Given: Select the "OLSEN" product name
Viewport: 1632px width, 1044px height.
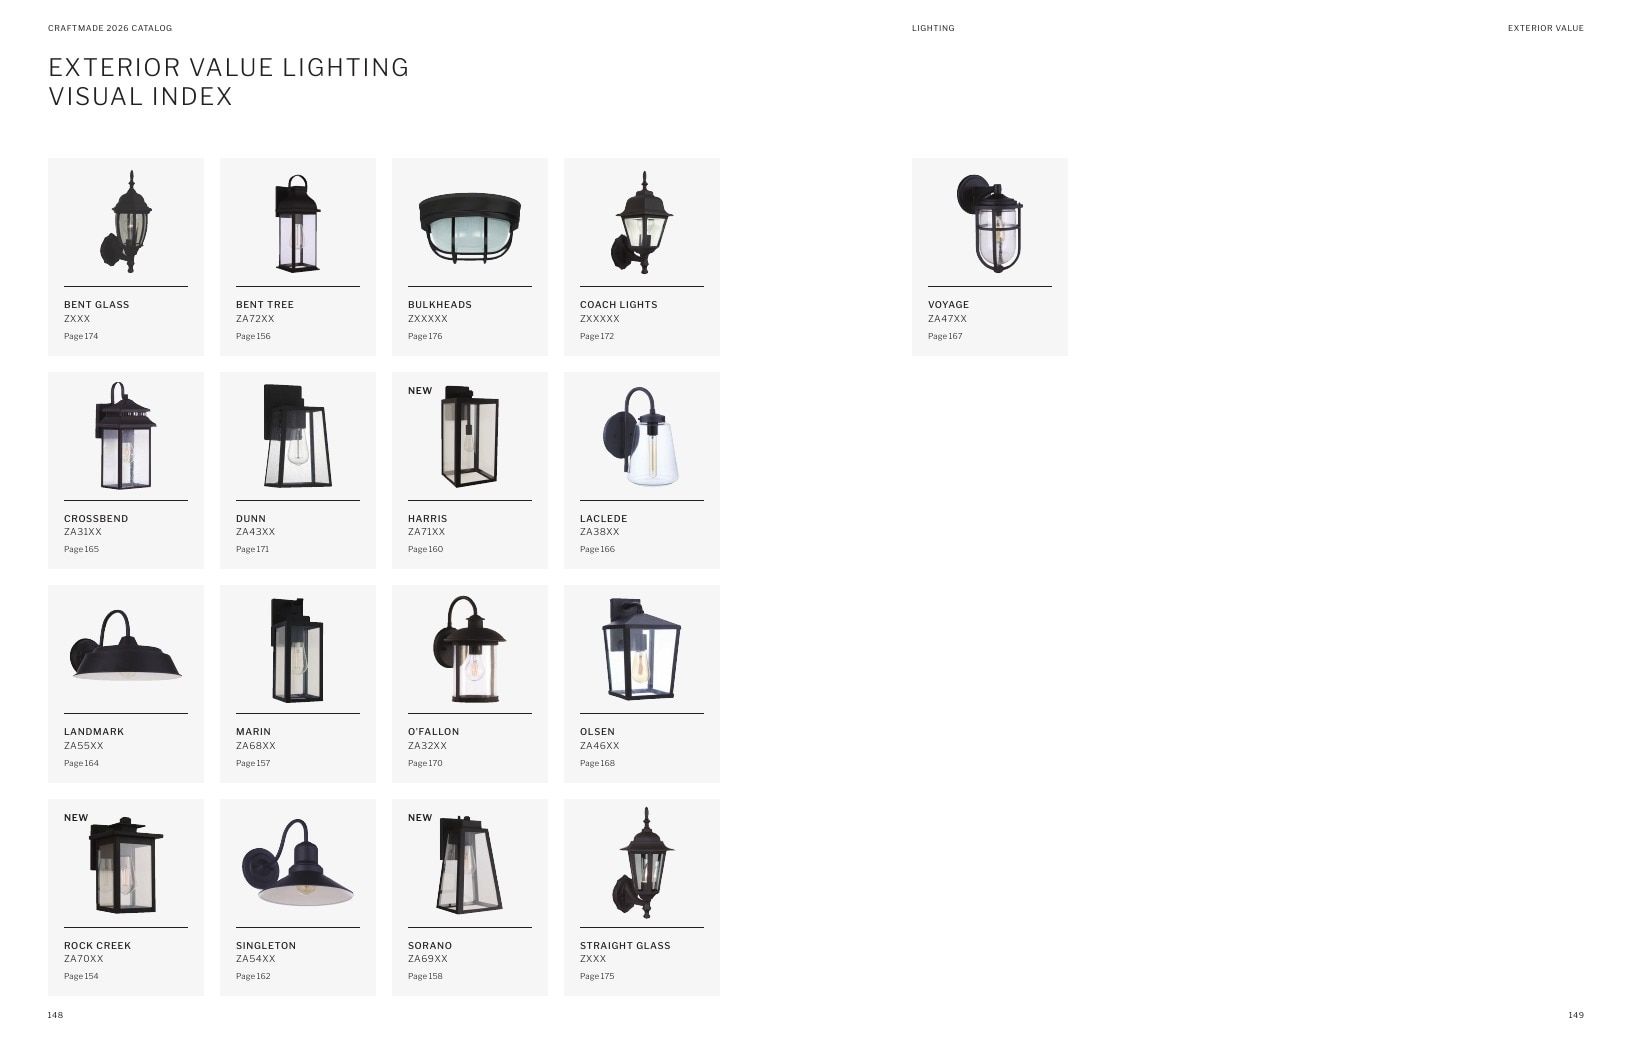Looking at the screenshot, I should coord(598,732).
